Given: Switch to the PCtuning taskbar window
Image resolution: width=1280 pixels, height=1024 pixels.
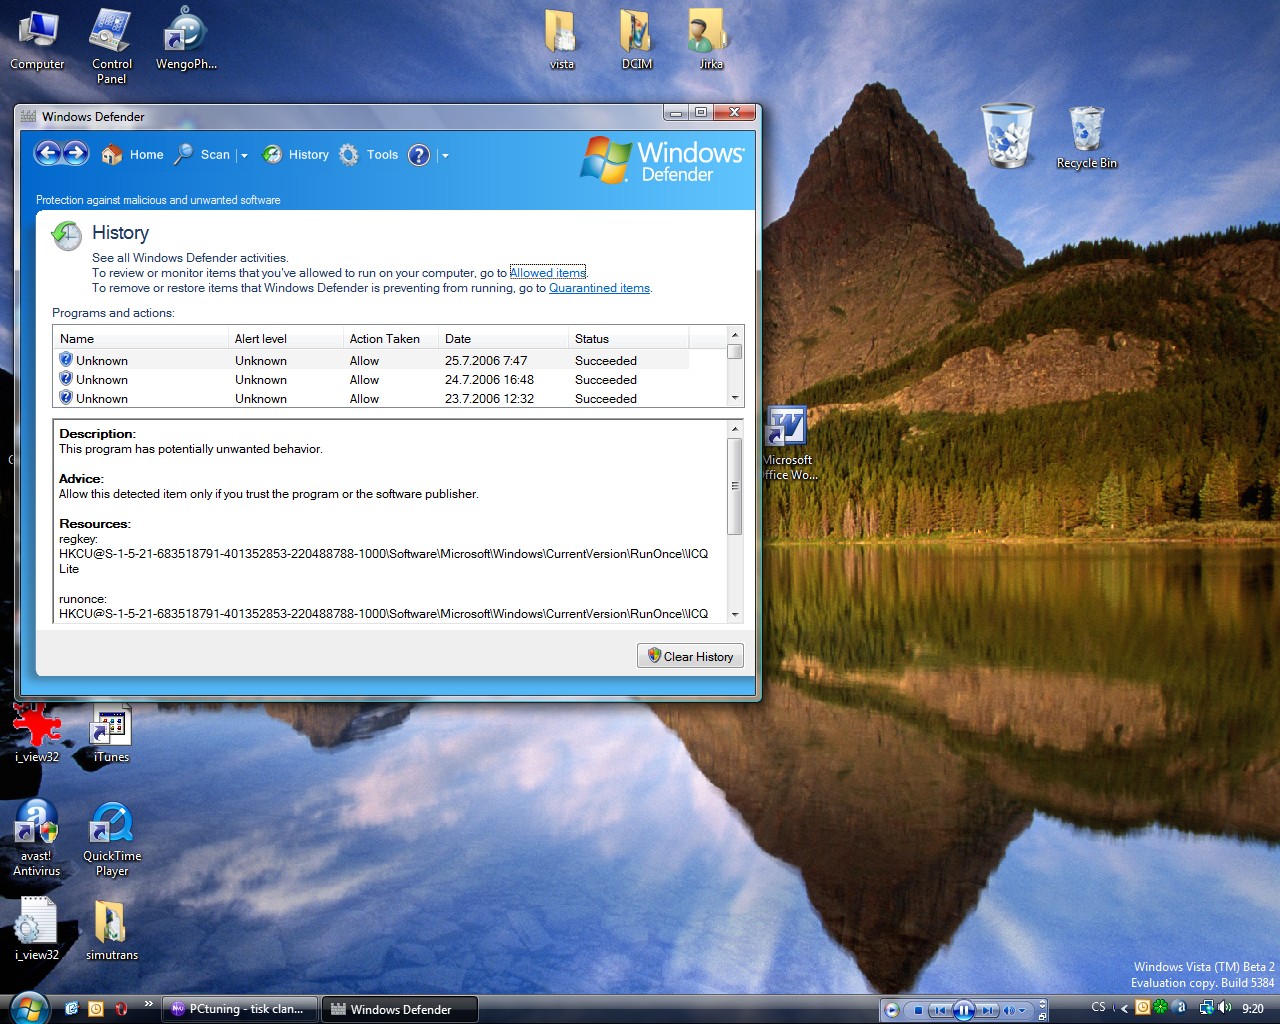Looking at the screenshot, I should (x=239, y=1009).
